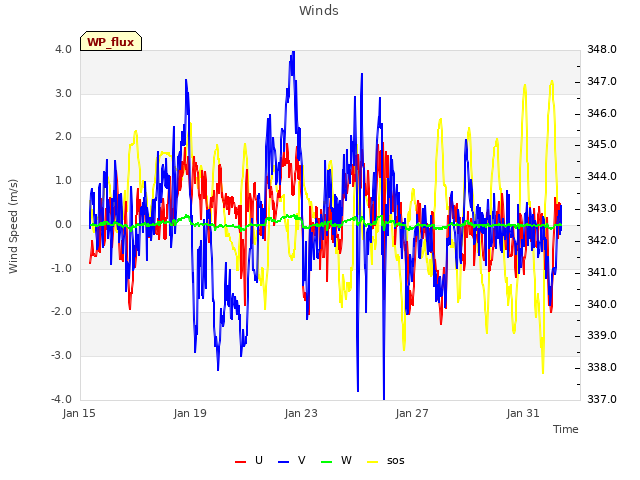Click the Wind Speed (m/s) axis label

click(13, 226)
